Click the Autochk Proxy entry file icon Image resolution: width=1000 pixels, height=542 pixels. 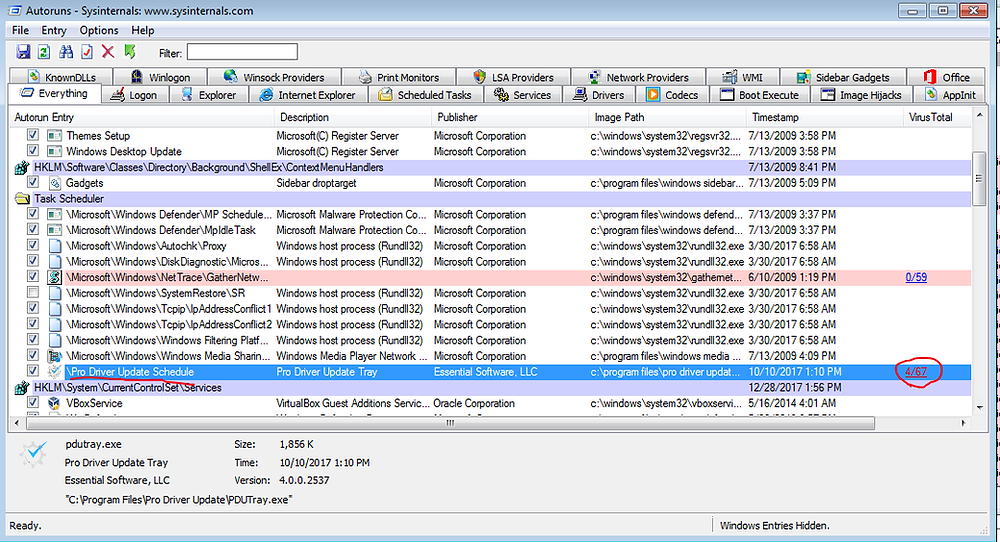pyautogui.click(x=55, y=246)
